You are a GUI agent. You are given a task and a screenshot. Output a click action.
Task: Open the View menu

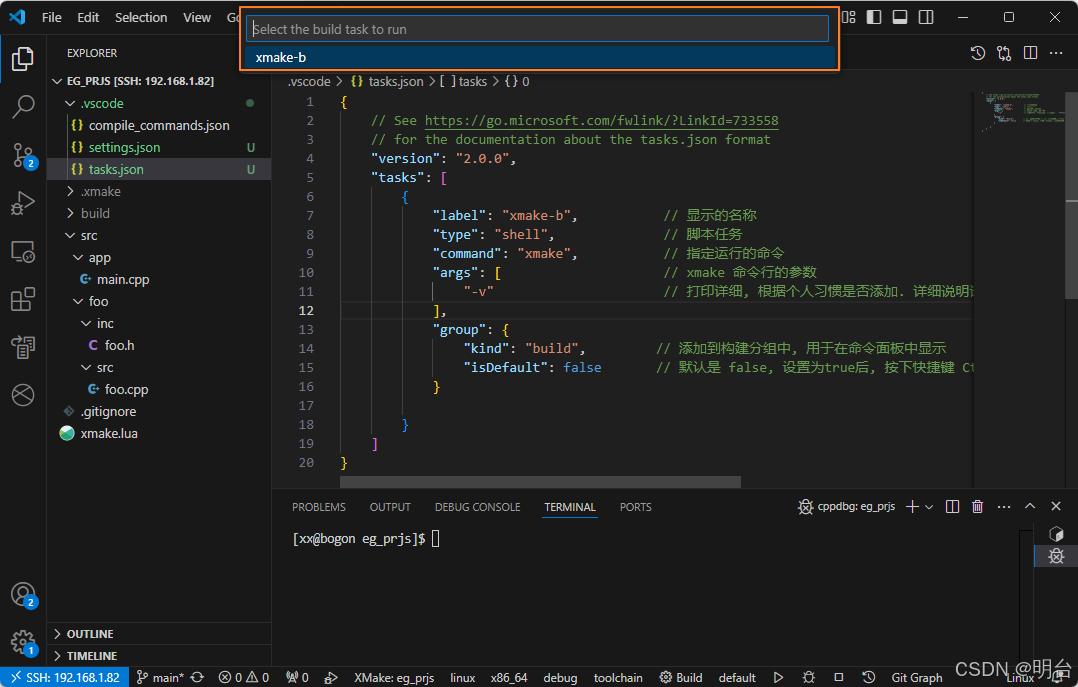(197, 17)
